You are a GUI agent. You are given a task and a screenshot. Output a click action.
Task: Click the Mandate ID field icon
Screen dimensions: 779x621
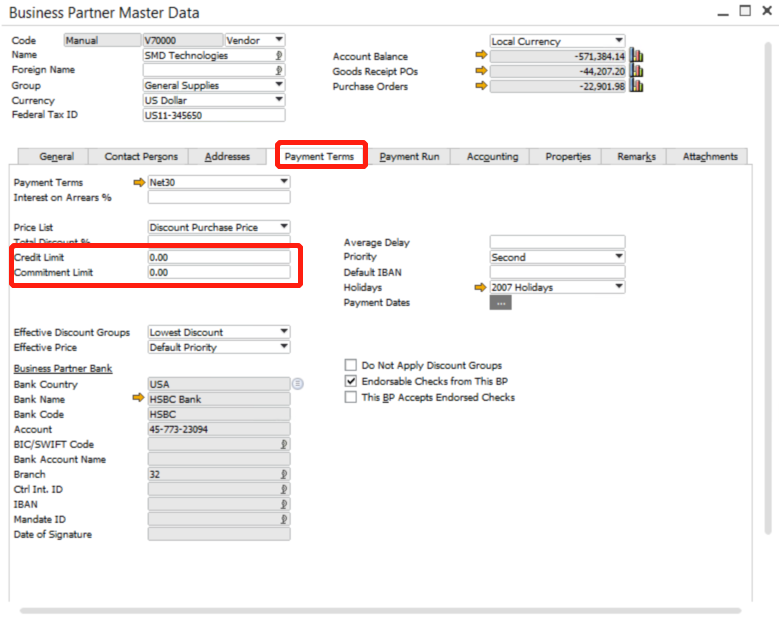coord(284,519)
